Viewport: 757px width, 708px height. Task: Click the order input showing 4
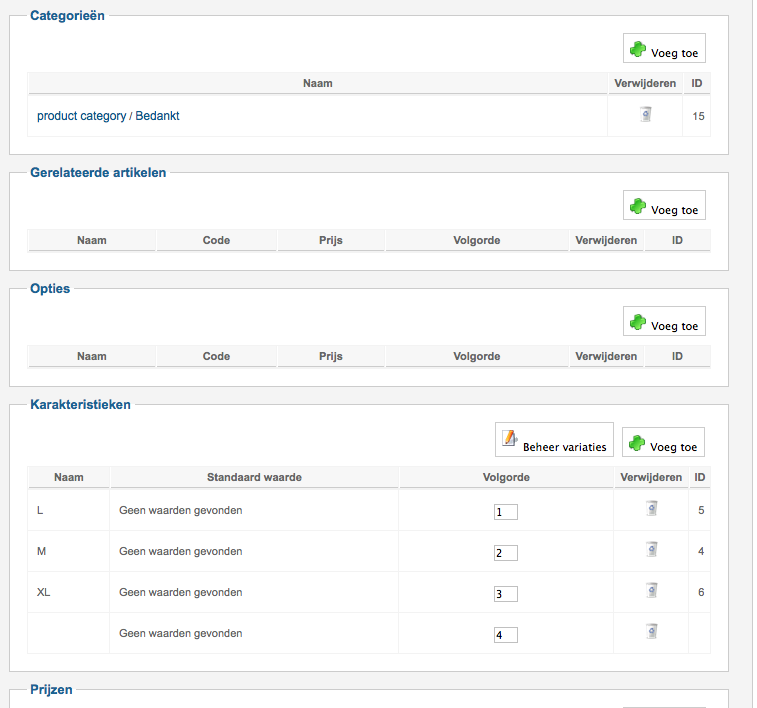pos(506,635)
